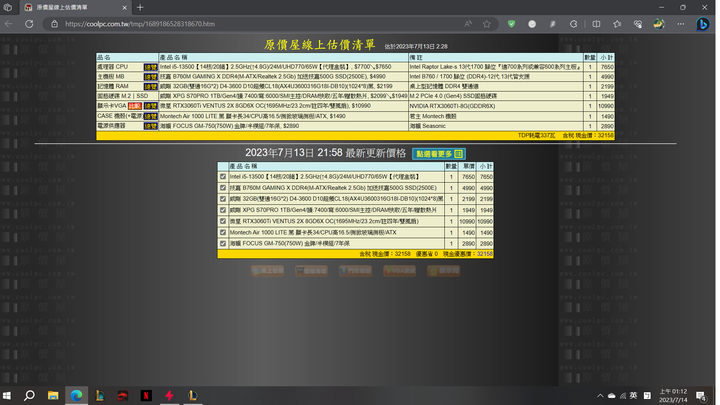Open the feather extension icon
Screen dimensions: 720x405
coord(553,24)
